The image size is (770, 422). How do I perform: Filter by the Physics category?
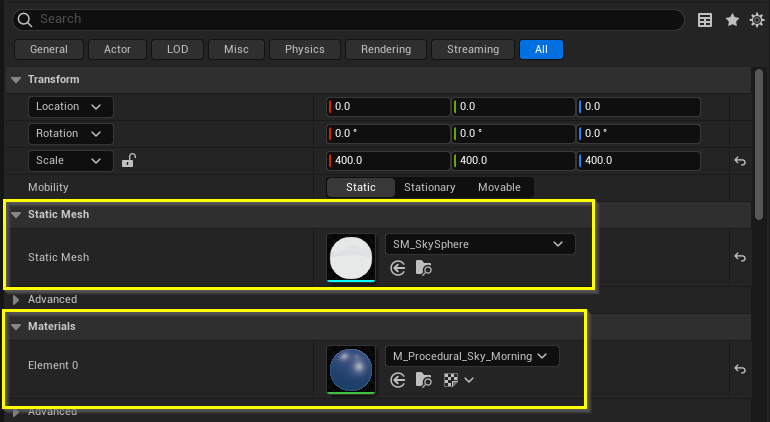(304, 50)
